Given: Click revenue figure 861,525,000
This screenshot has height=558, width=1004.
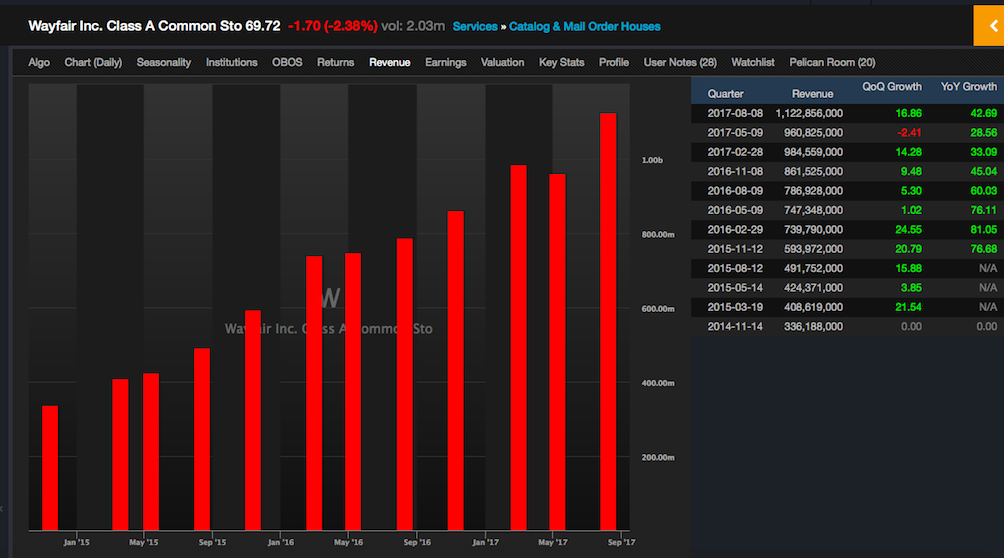Looking at the screenshot, I should 813,171.
